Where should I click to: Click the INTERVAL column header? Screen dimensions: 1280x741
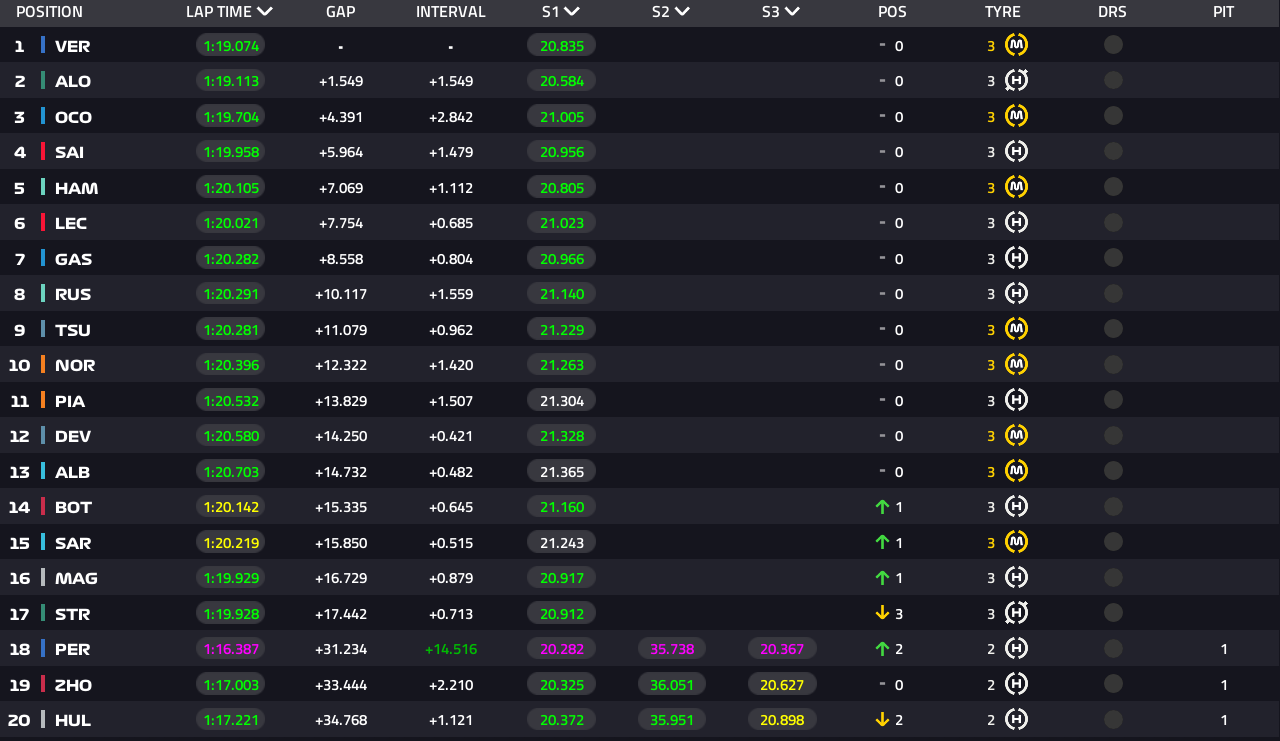pyautogui.click(x=451, y=12)
